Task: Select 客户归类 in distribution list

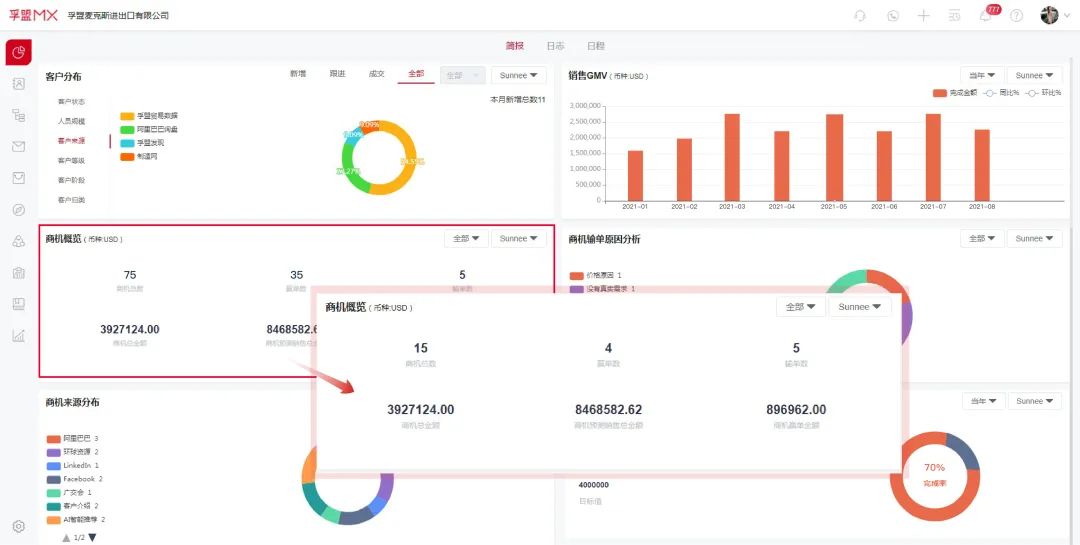Action: coord(72,200)
